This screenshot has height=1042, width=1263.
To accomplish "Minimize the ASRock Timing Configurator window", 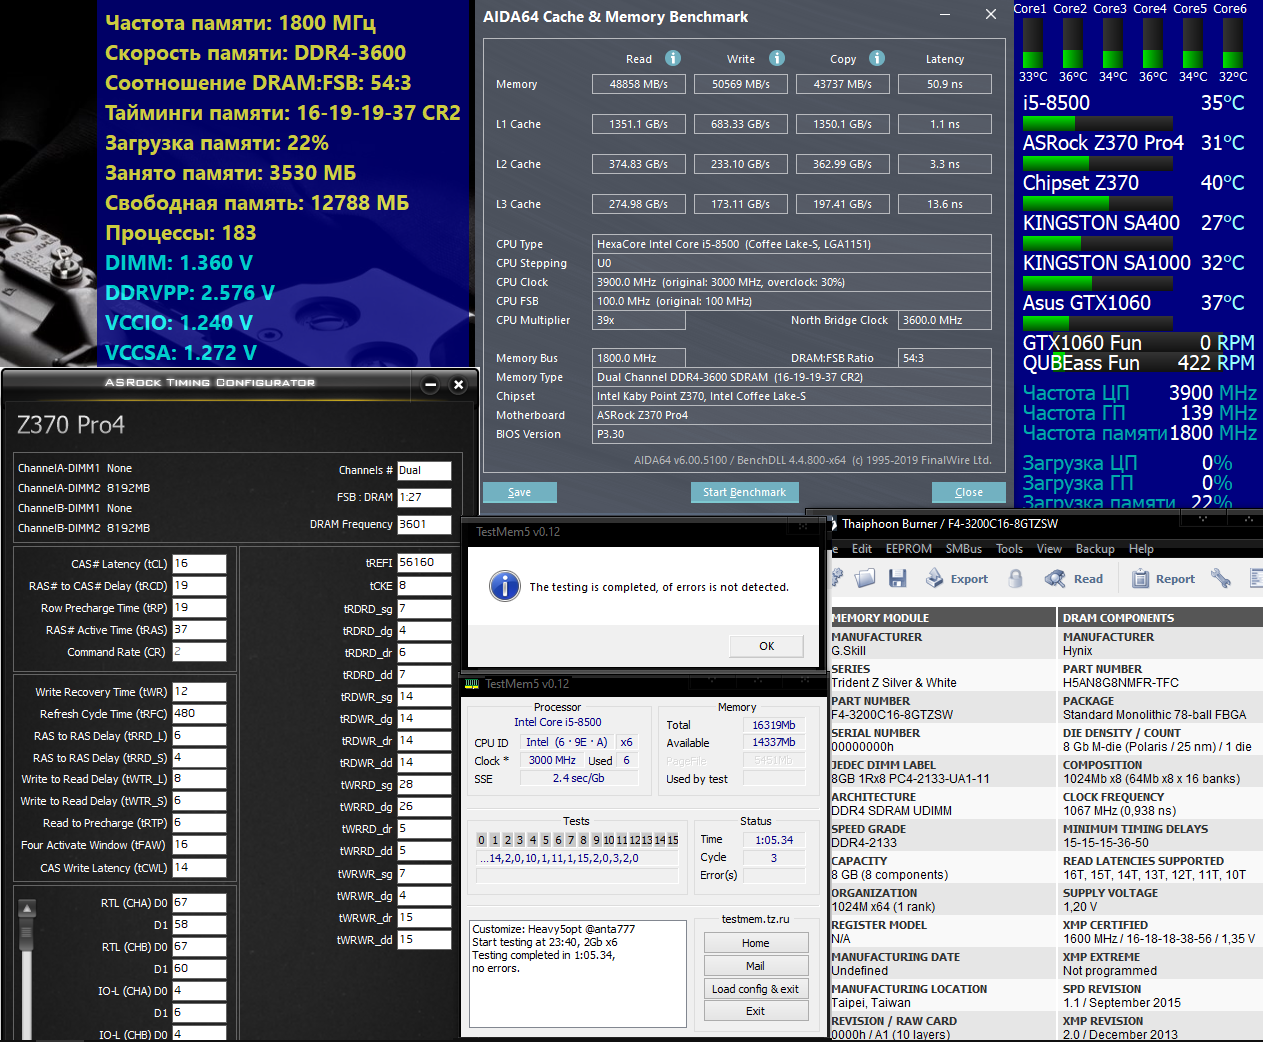I will [431, 384].
